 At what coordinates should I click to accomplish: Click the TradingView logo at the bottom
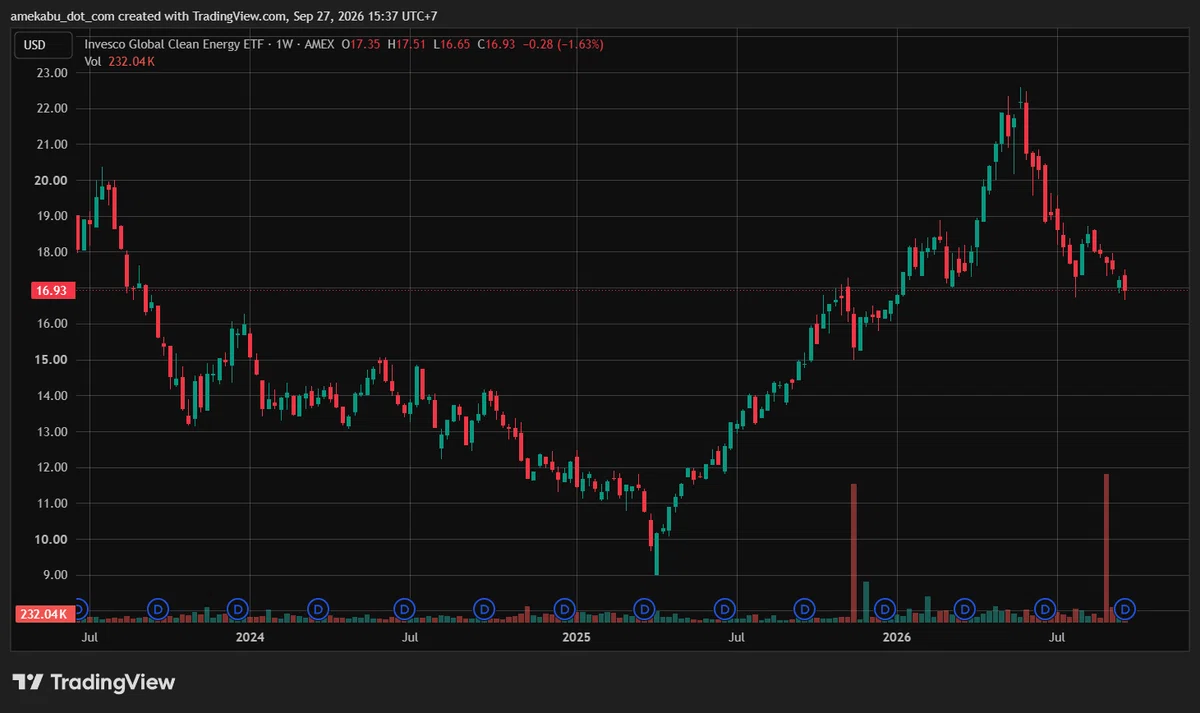click(94, 682)
